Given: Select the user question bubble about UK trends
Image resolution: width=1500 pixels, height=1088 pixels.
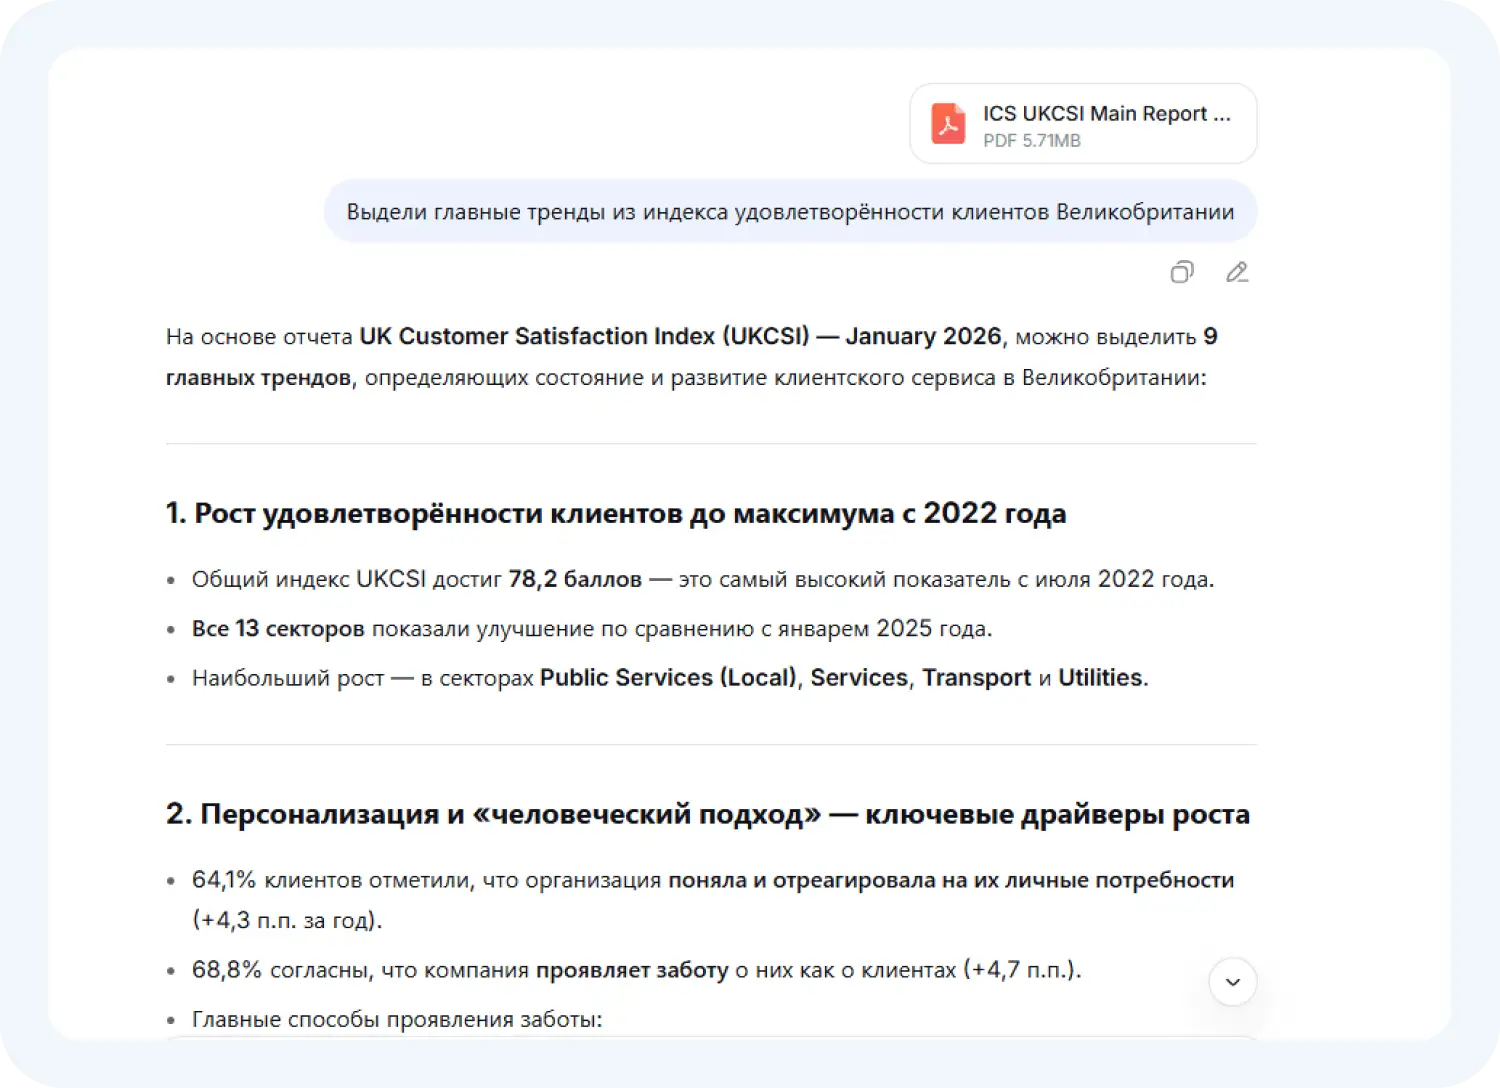Looking at the screenshot, I should [790, 211].
